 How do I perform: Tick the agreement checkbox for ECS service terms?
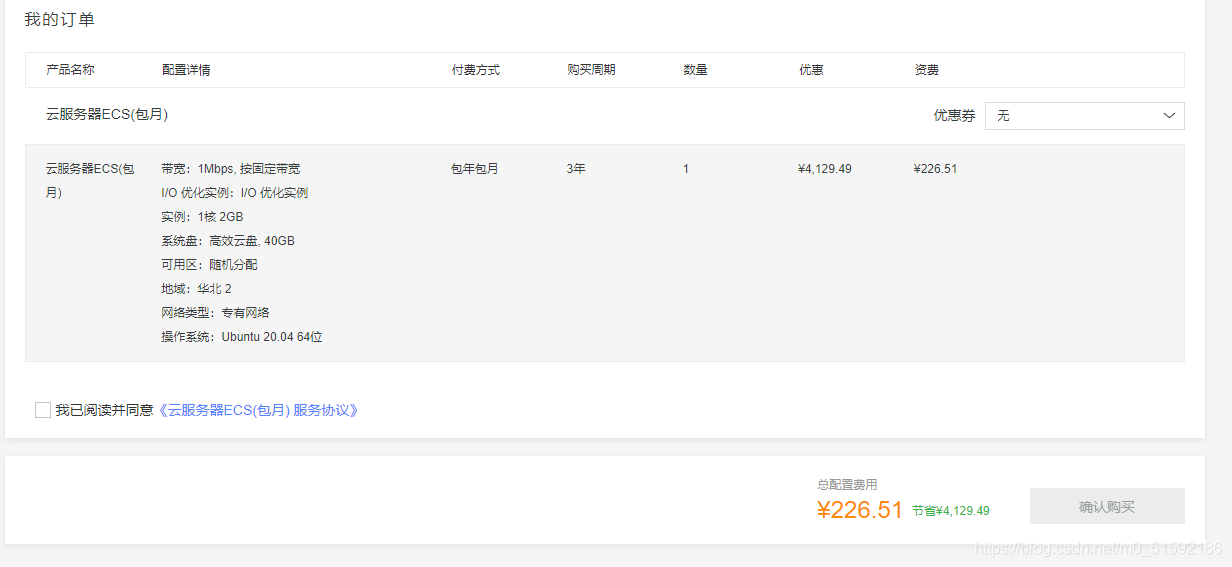(x=43, y=410)
